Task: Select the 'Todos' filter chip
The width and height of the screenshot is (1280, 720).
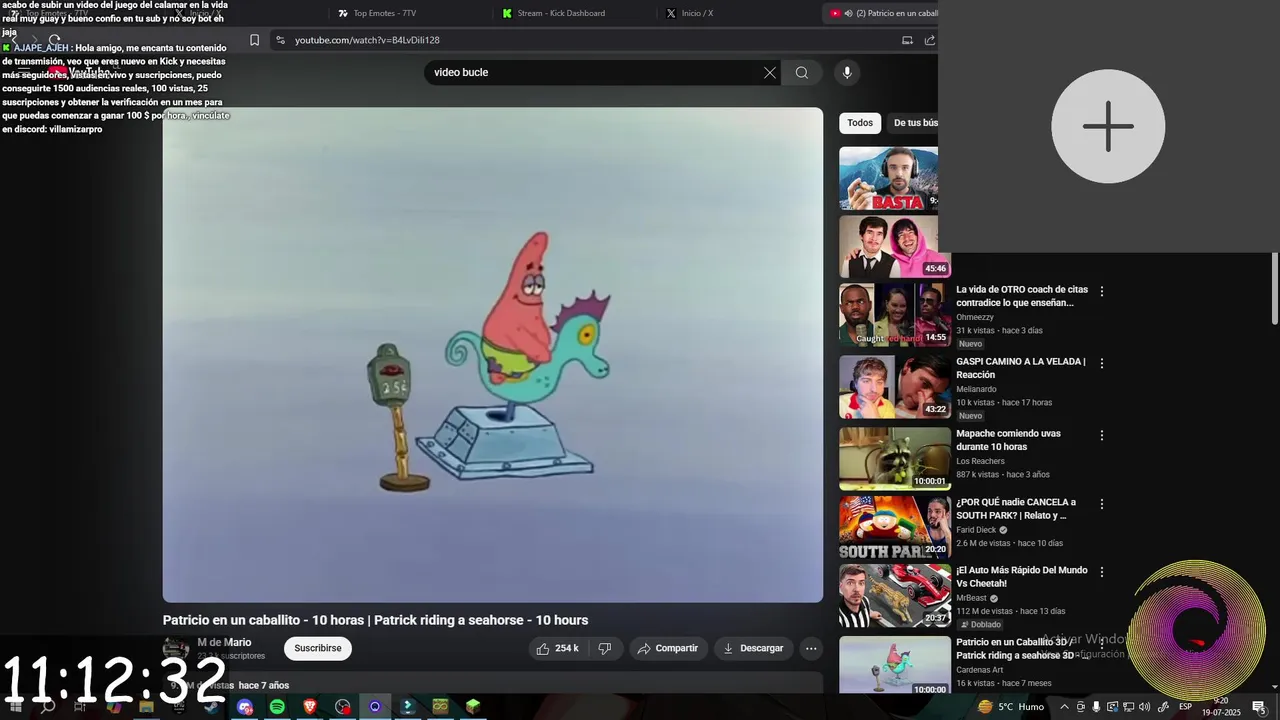Action: (860, 123)
